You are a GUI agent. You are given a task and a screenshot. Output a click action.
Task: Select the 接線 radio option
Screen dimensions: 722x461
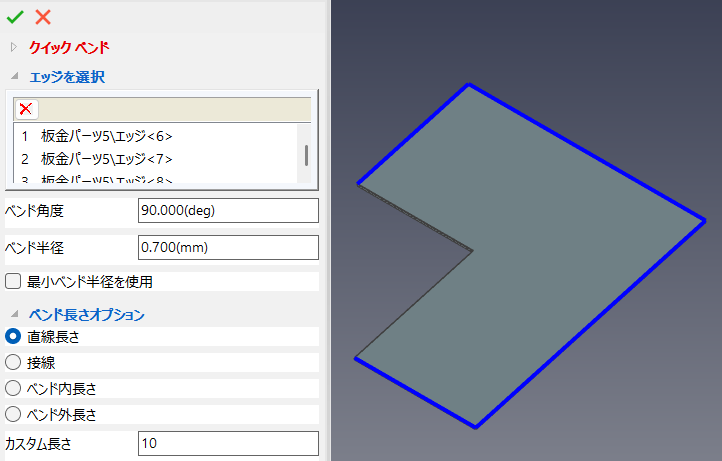pos(14,362)
